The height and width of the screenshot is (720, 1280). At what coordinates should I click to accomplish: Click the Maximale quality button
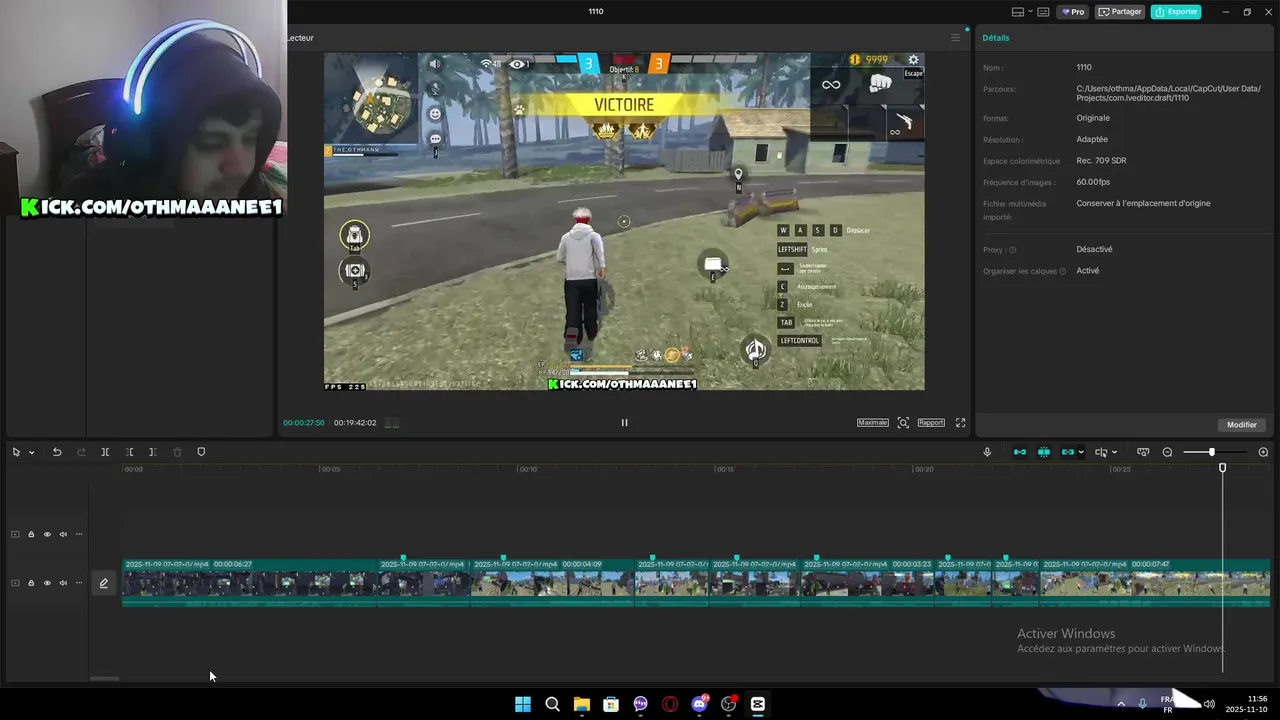click(873, 423)
